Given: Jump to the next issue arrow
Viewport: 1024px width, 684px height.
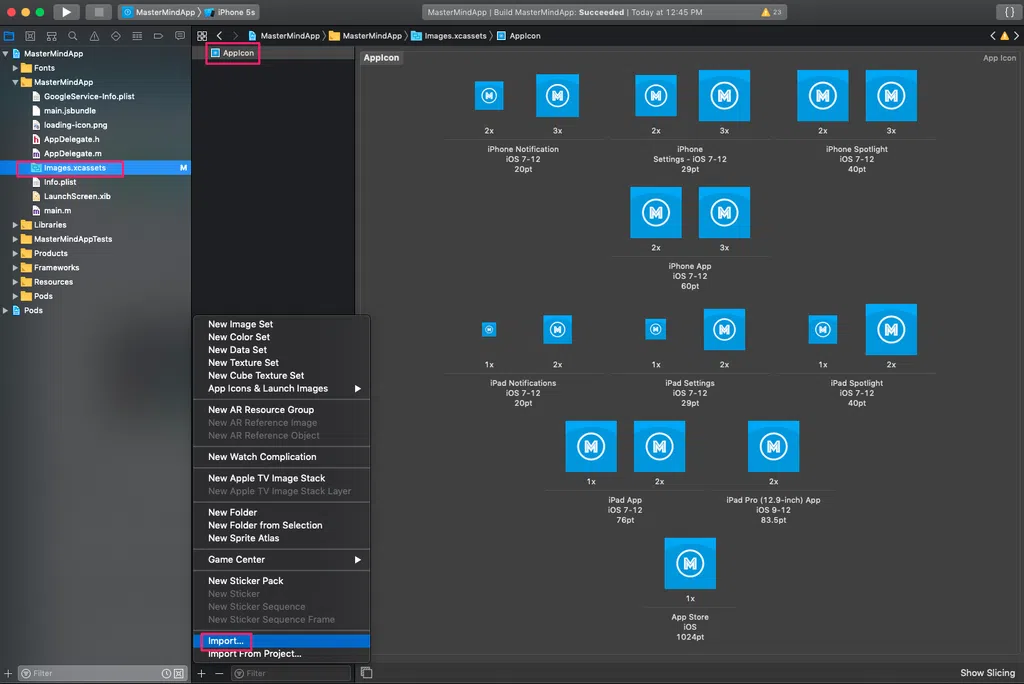Looking at the screenshot, I should [1016, 36].
